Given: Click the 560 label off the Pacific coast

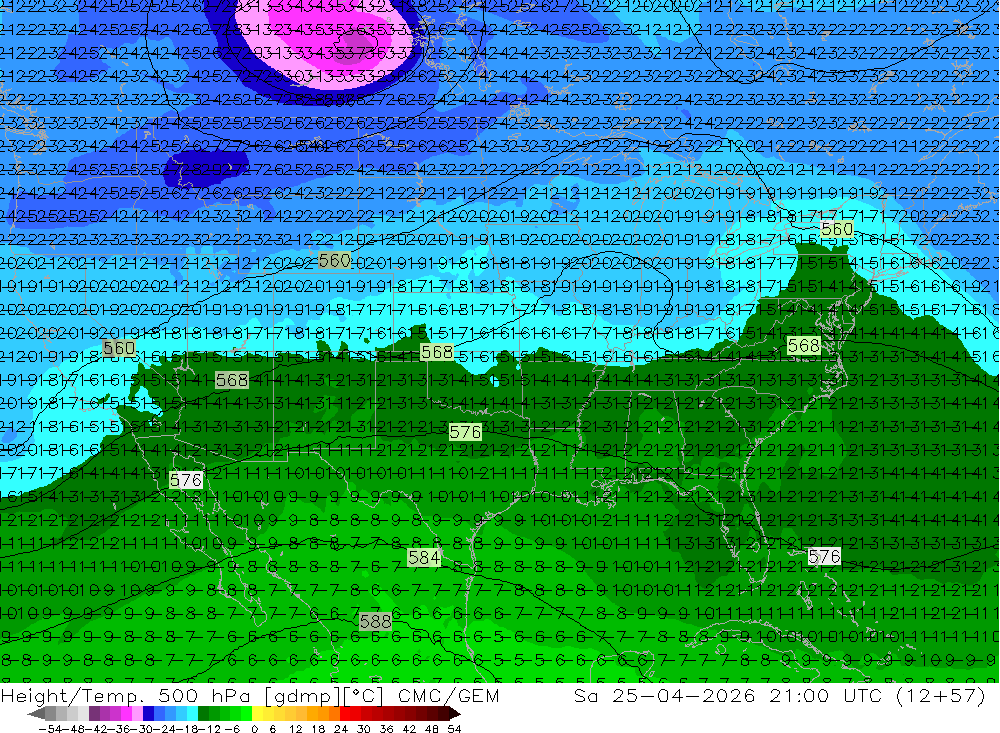Looking at the screenshot, I should pos(119,348).
